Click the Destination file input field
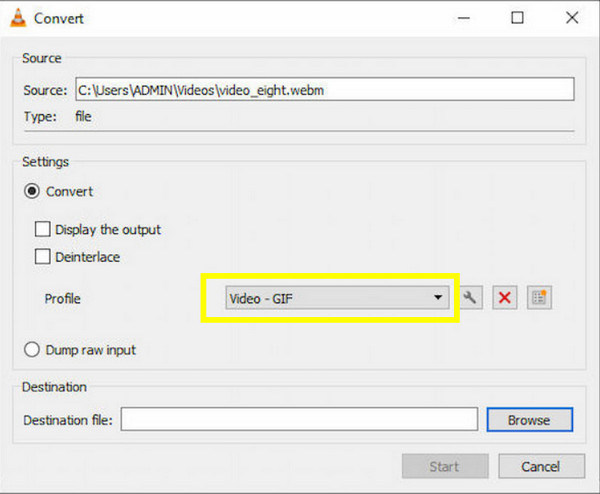The width and height of the screenshot is (600, 494). [x=299, y=419]
